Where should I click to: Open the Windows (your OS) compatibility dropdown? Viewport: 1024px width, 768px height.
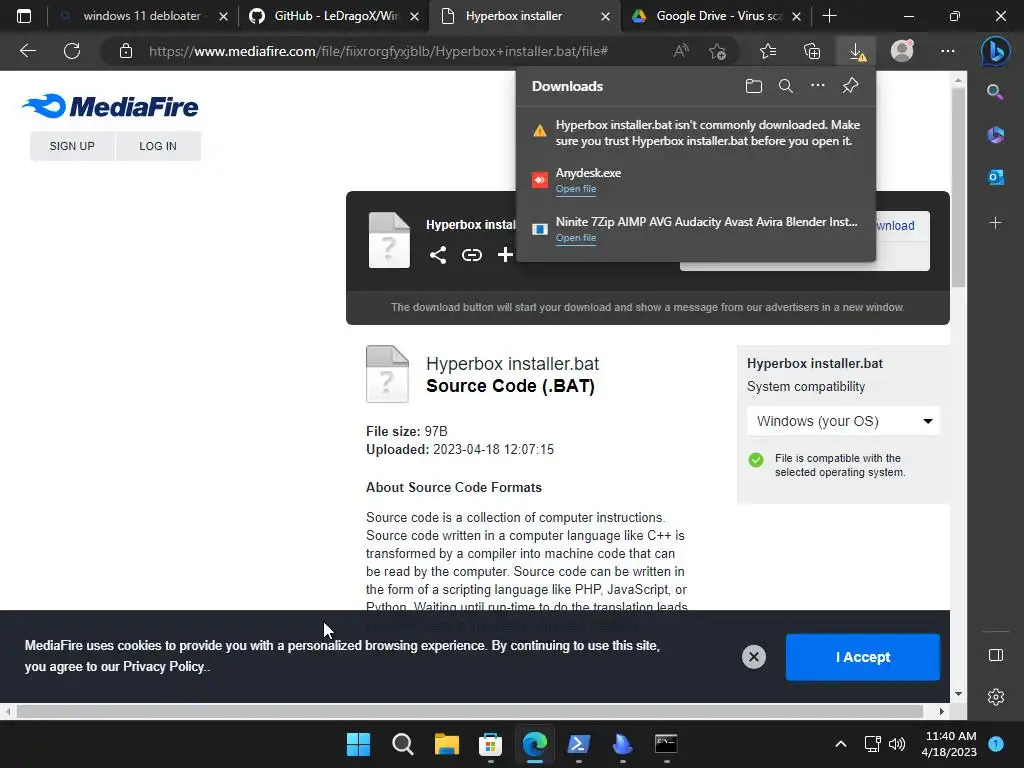click(843, 421)
